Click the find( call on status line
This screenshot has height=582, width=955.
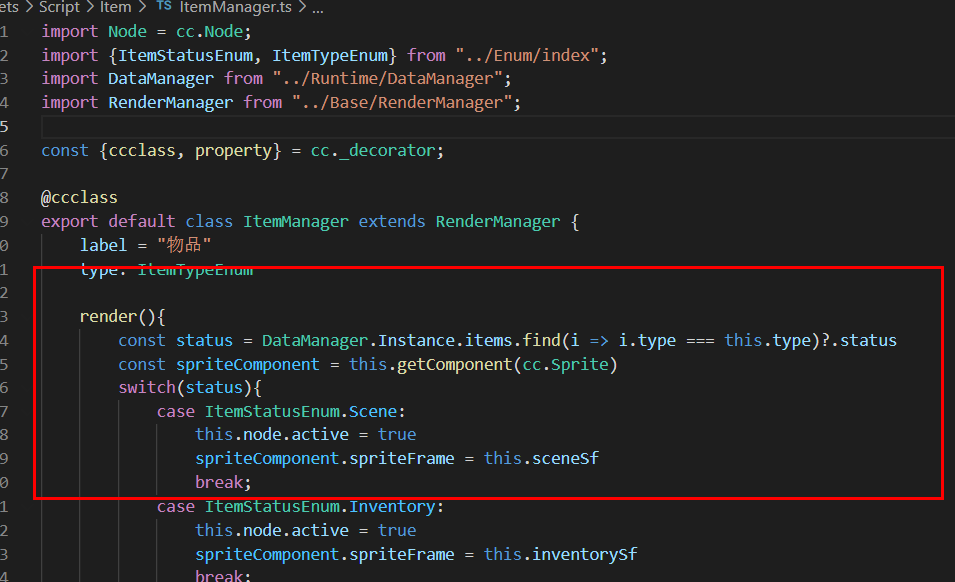[x=541, y=340]
